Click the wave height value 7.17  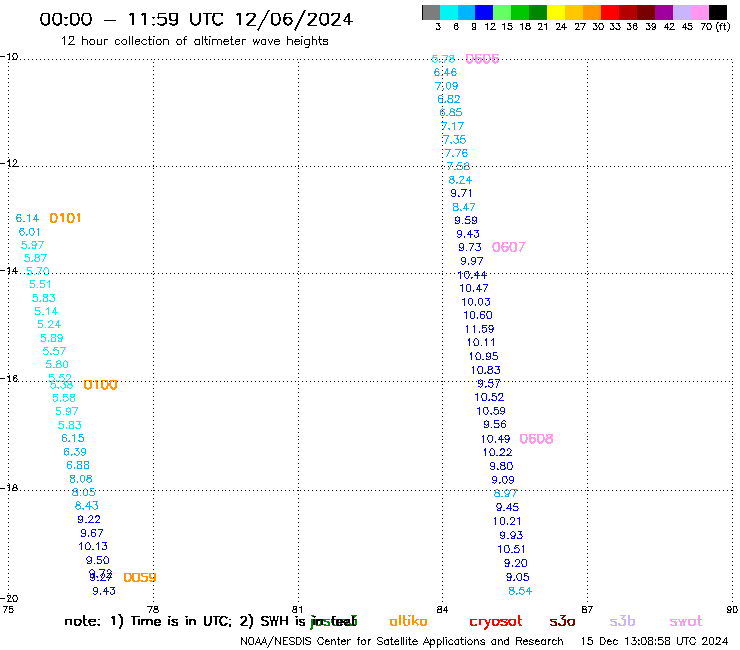[x=453, y=126]
